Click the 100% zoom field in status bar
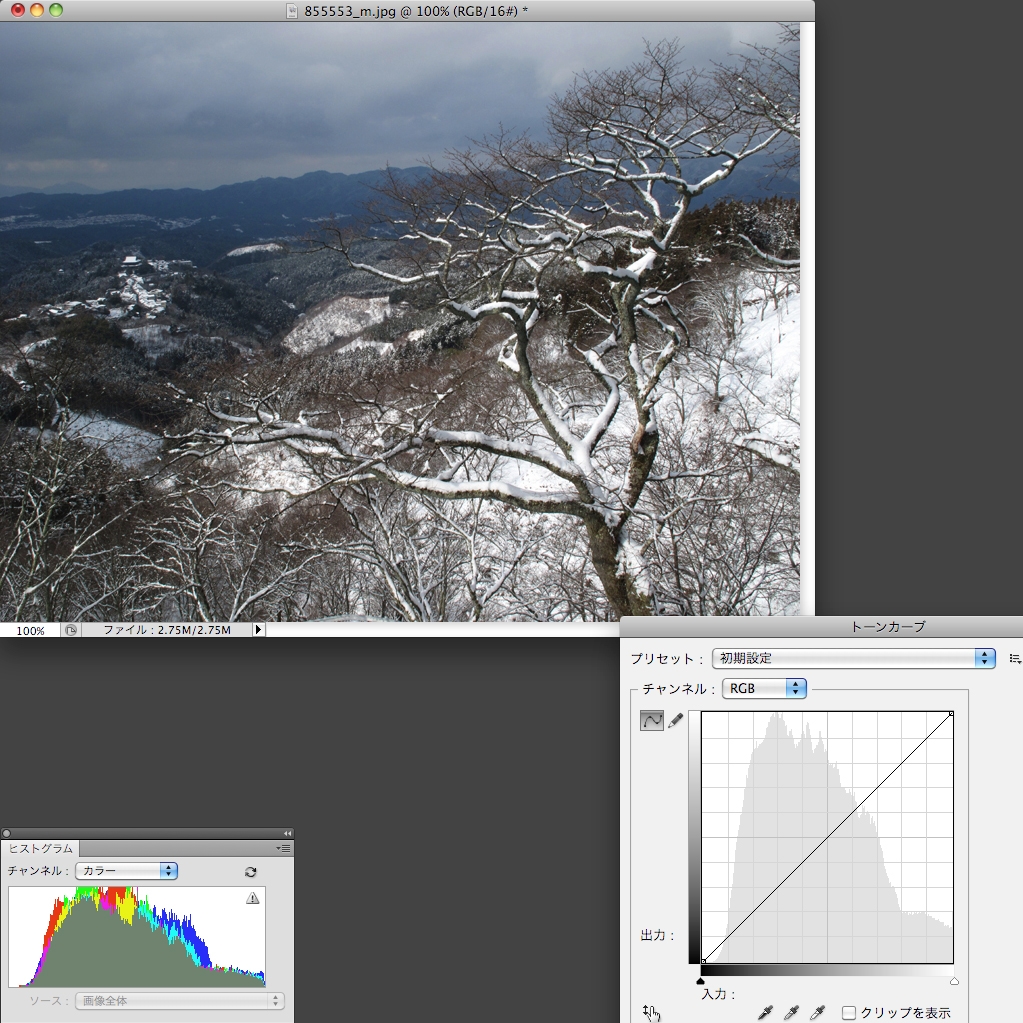1023x1023 pixels. [x=30, y=630]
